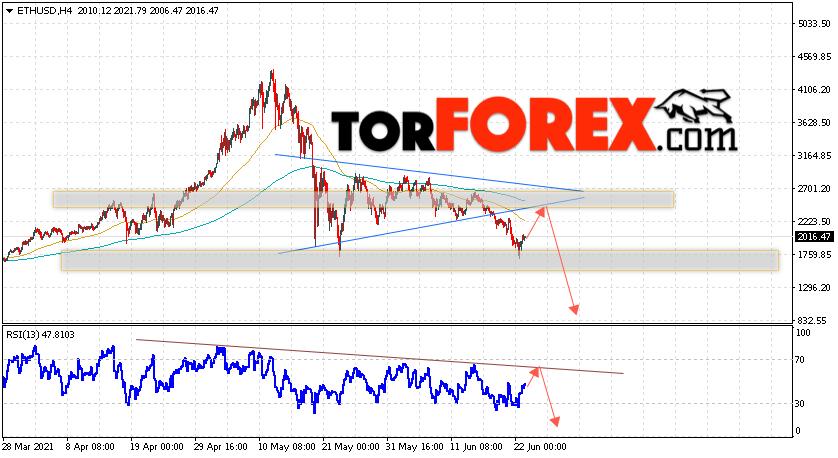Viewport: 838px width, 458px height.
Task: Click the 4569.85 price axis label
Action: point(814,57)
